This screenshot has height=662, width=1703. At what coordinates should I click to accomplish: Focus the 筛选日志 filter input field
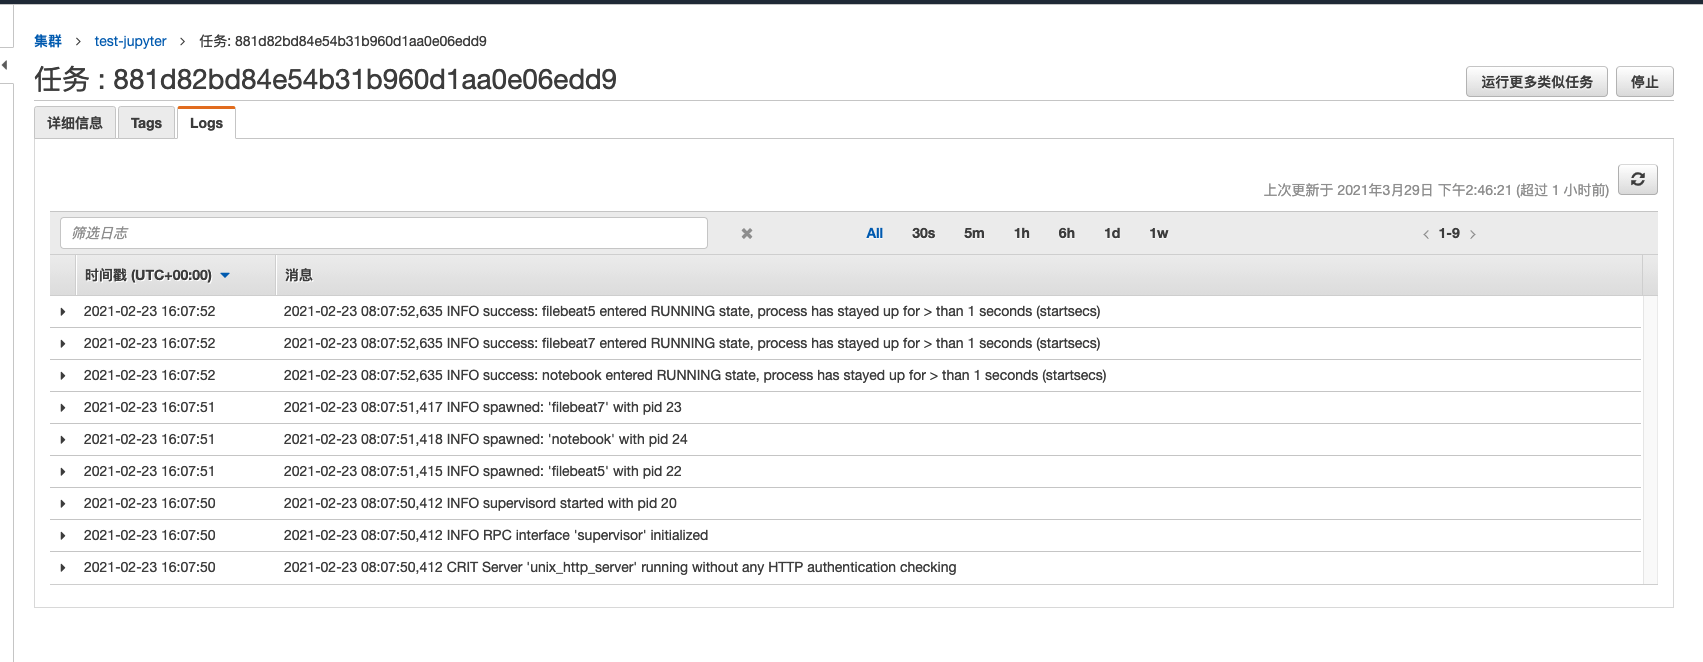pyautogui.click(x=384, y=233)
